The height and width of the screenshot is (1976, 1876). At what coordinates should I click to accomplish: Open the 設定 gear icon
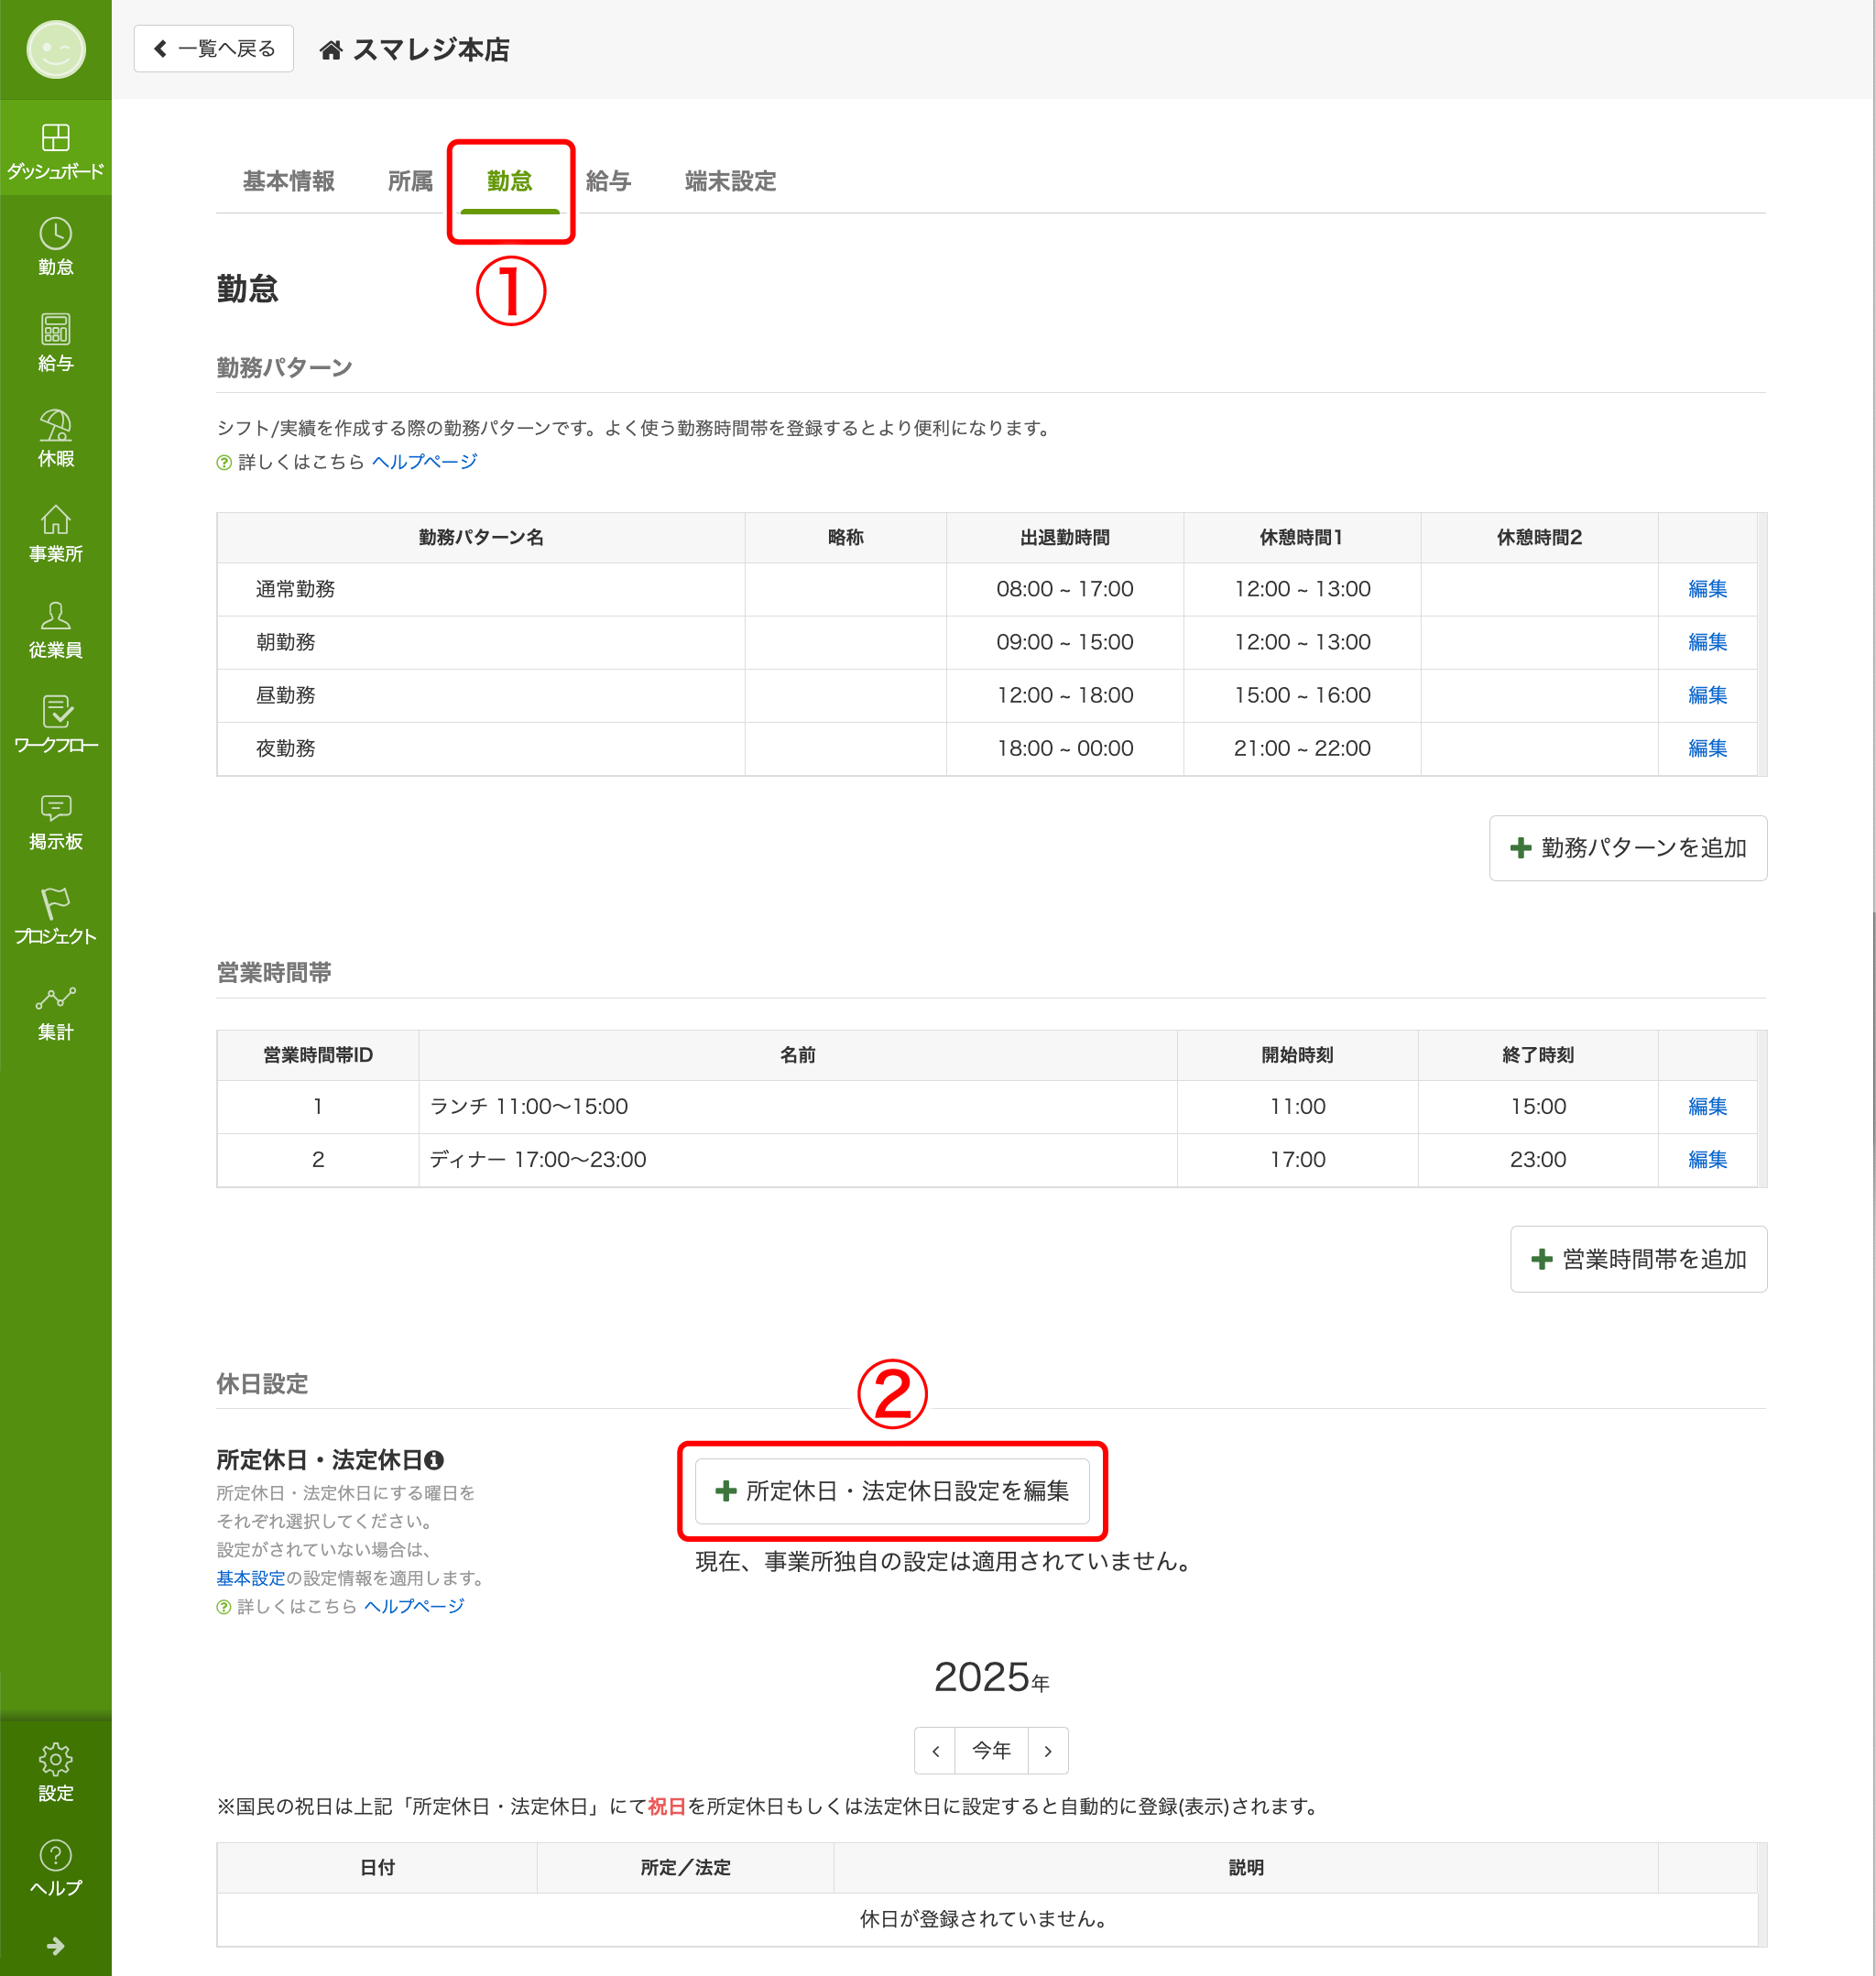point(55,1759)
